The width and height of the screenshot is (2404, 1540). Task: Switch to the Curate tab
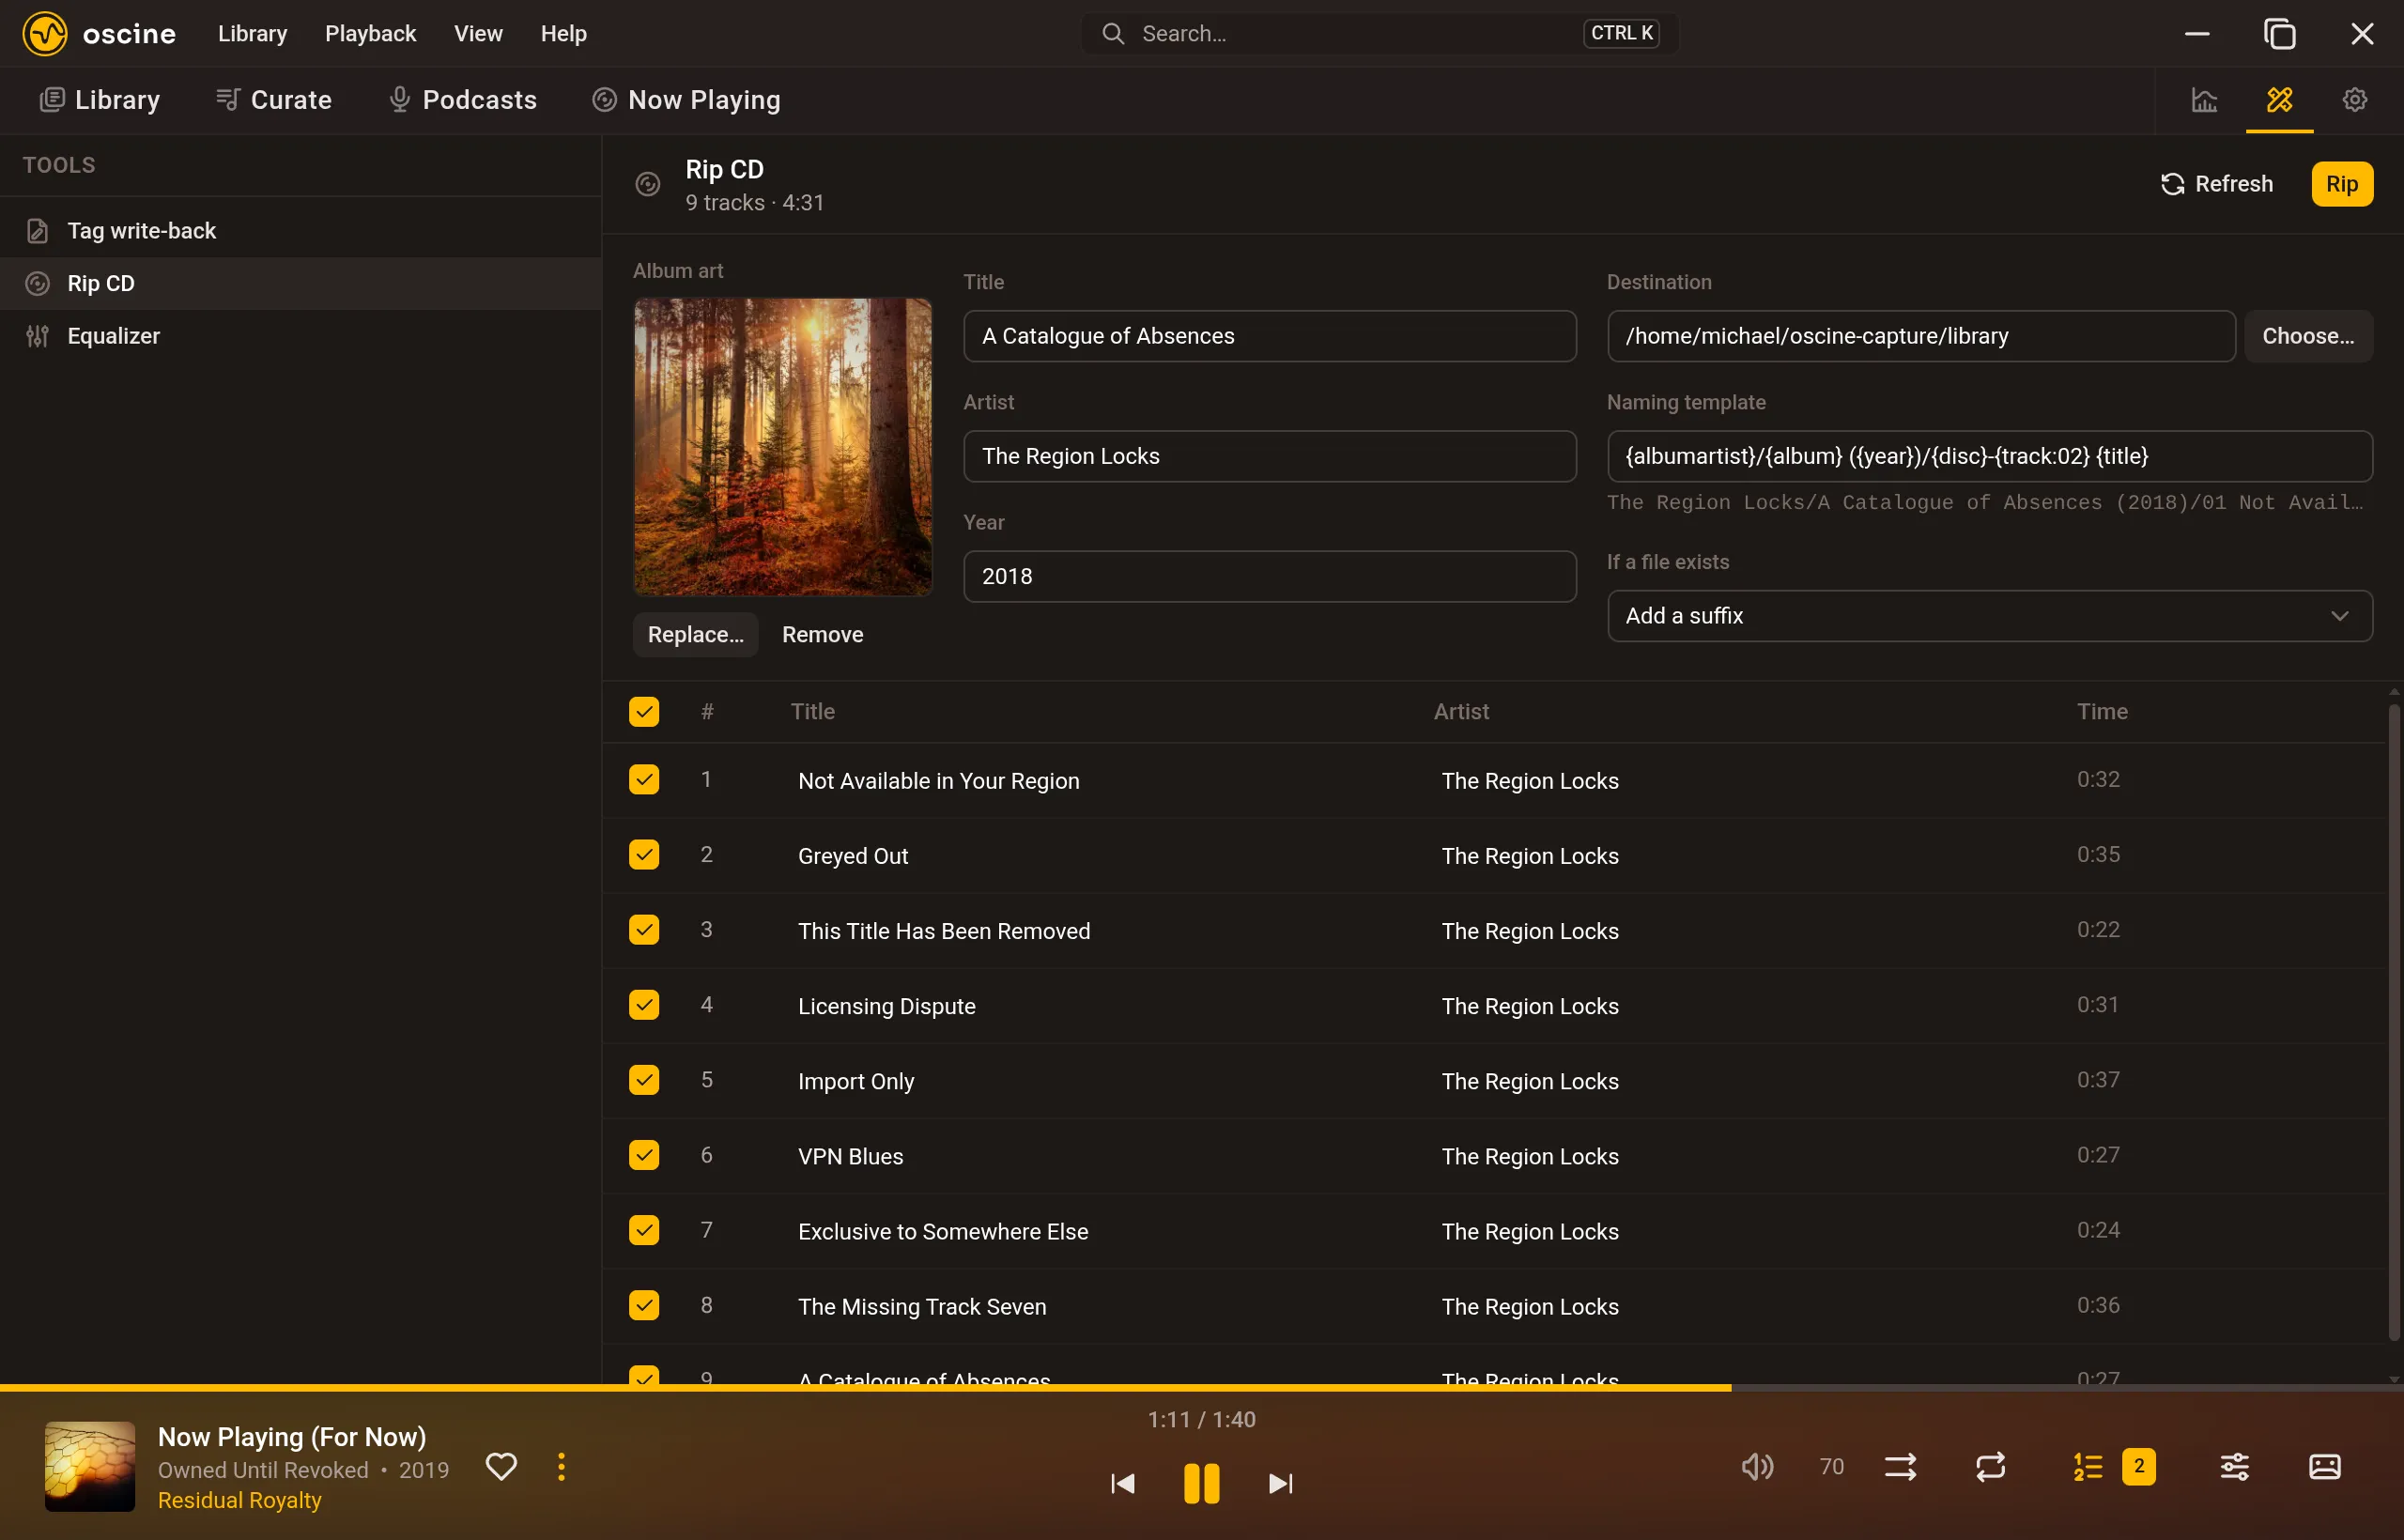click(x=273, y=100)
